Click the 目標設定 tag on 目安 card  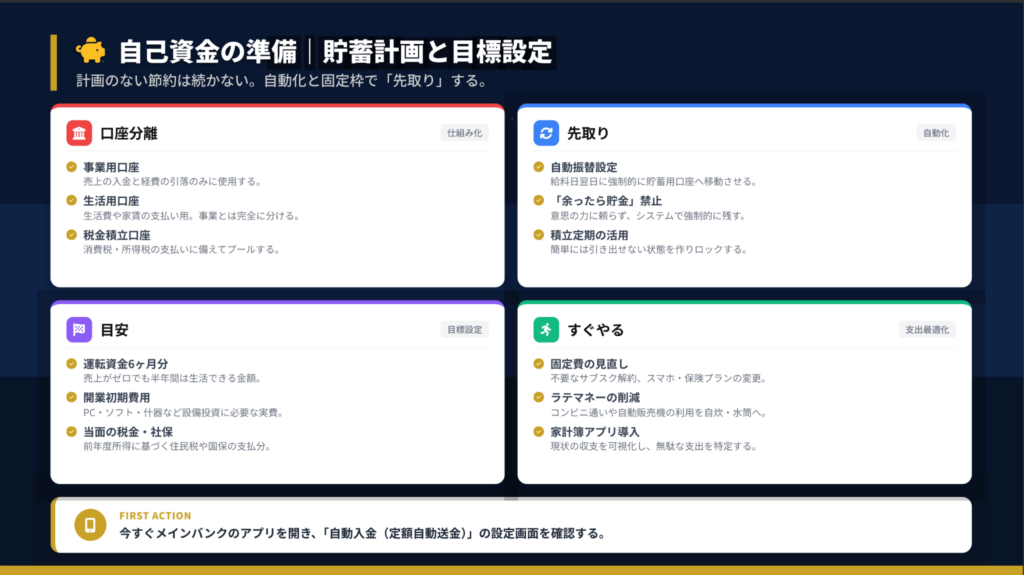pyautogui.click(x=464, y=329)
